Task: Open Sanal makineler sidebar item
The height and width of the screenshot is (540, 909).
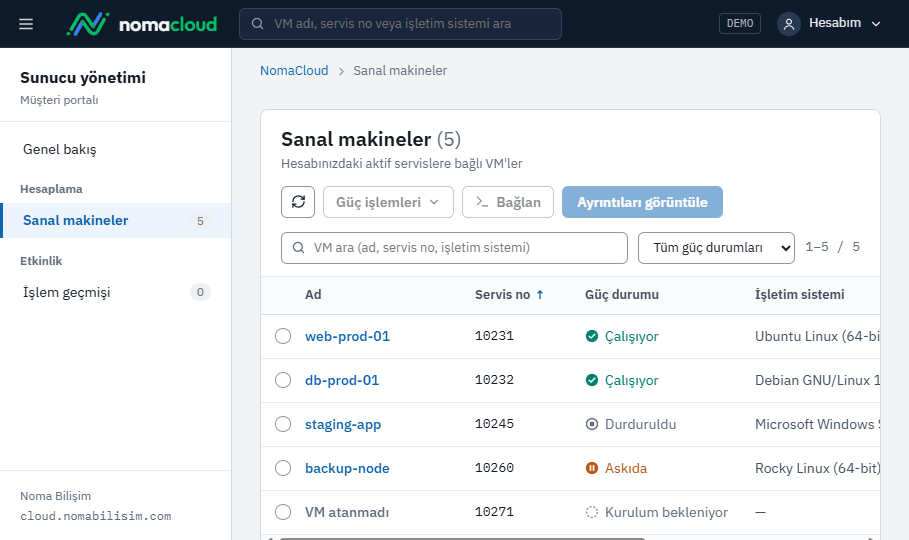Action: point(116,220)
